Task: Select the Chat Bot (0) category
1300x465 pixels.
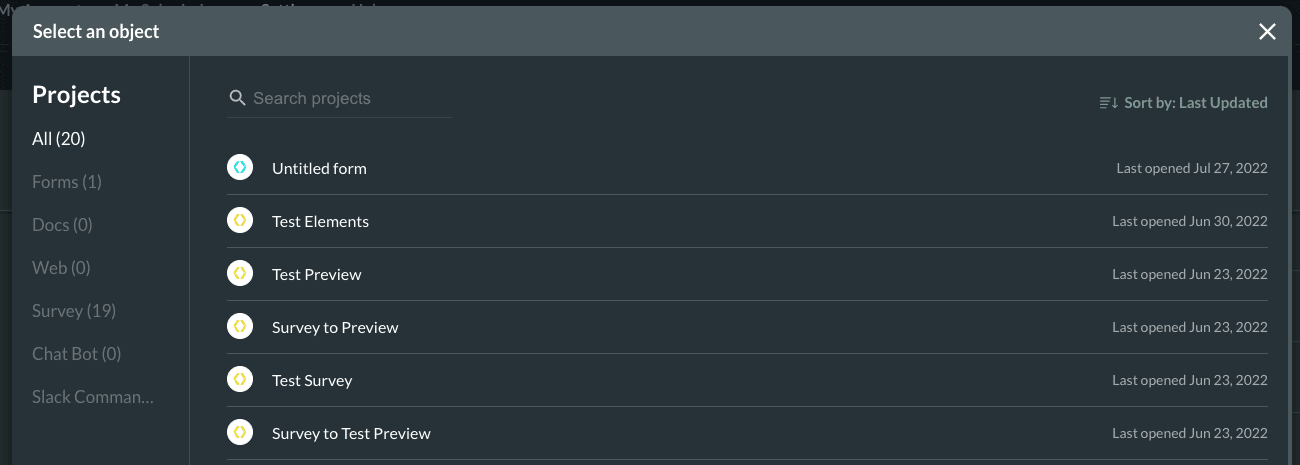Action: point(76,354)
